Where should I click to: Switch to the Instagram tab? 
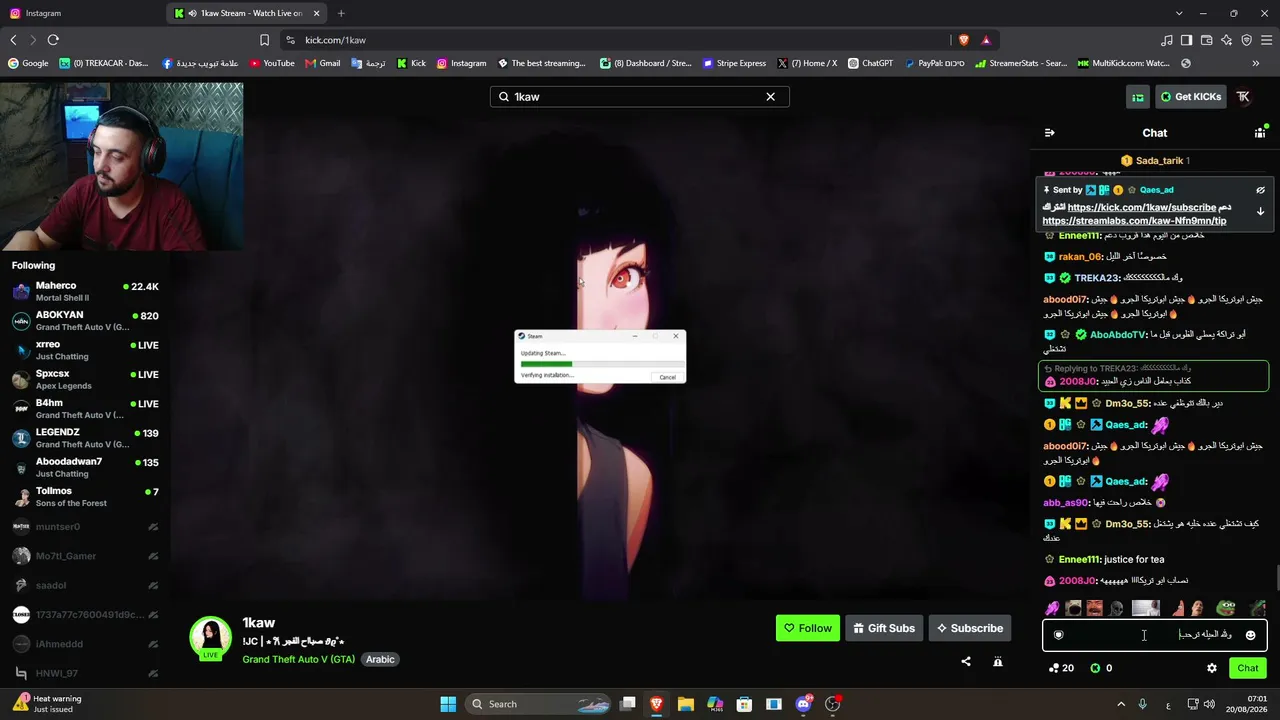(x=79, y=13)
